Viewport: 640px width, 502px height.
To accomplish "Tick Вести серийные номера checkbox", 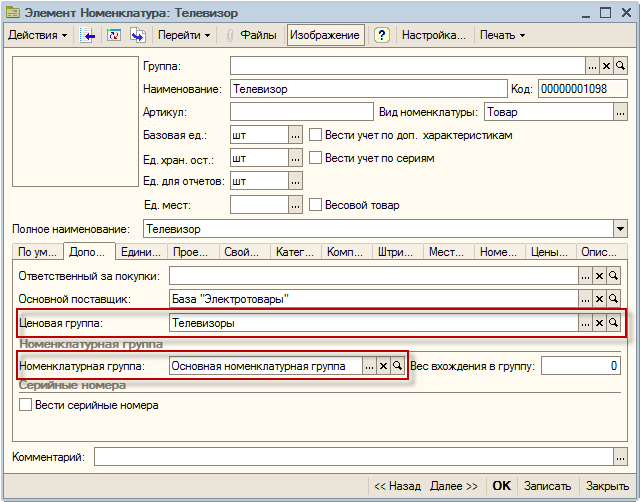I will click(x=25, y=405).
